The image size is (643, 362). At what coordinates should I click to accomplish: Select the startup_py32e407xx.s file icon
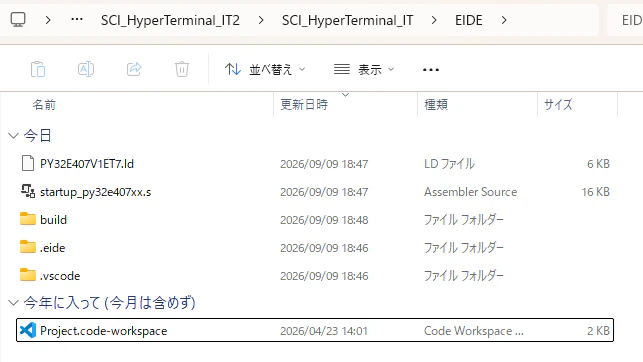click(28, 191)
